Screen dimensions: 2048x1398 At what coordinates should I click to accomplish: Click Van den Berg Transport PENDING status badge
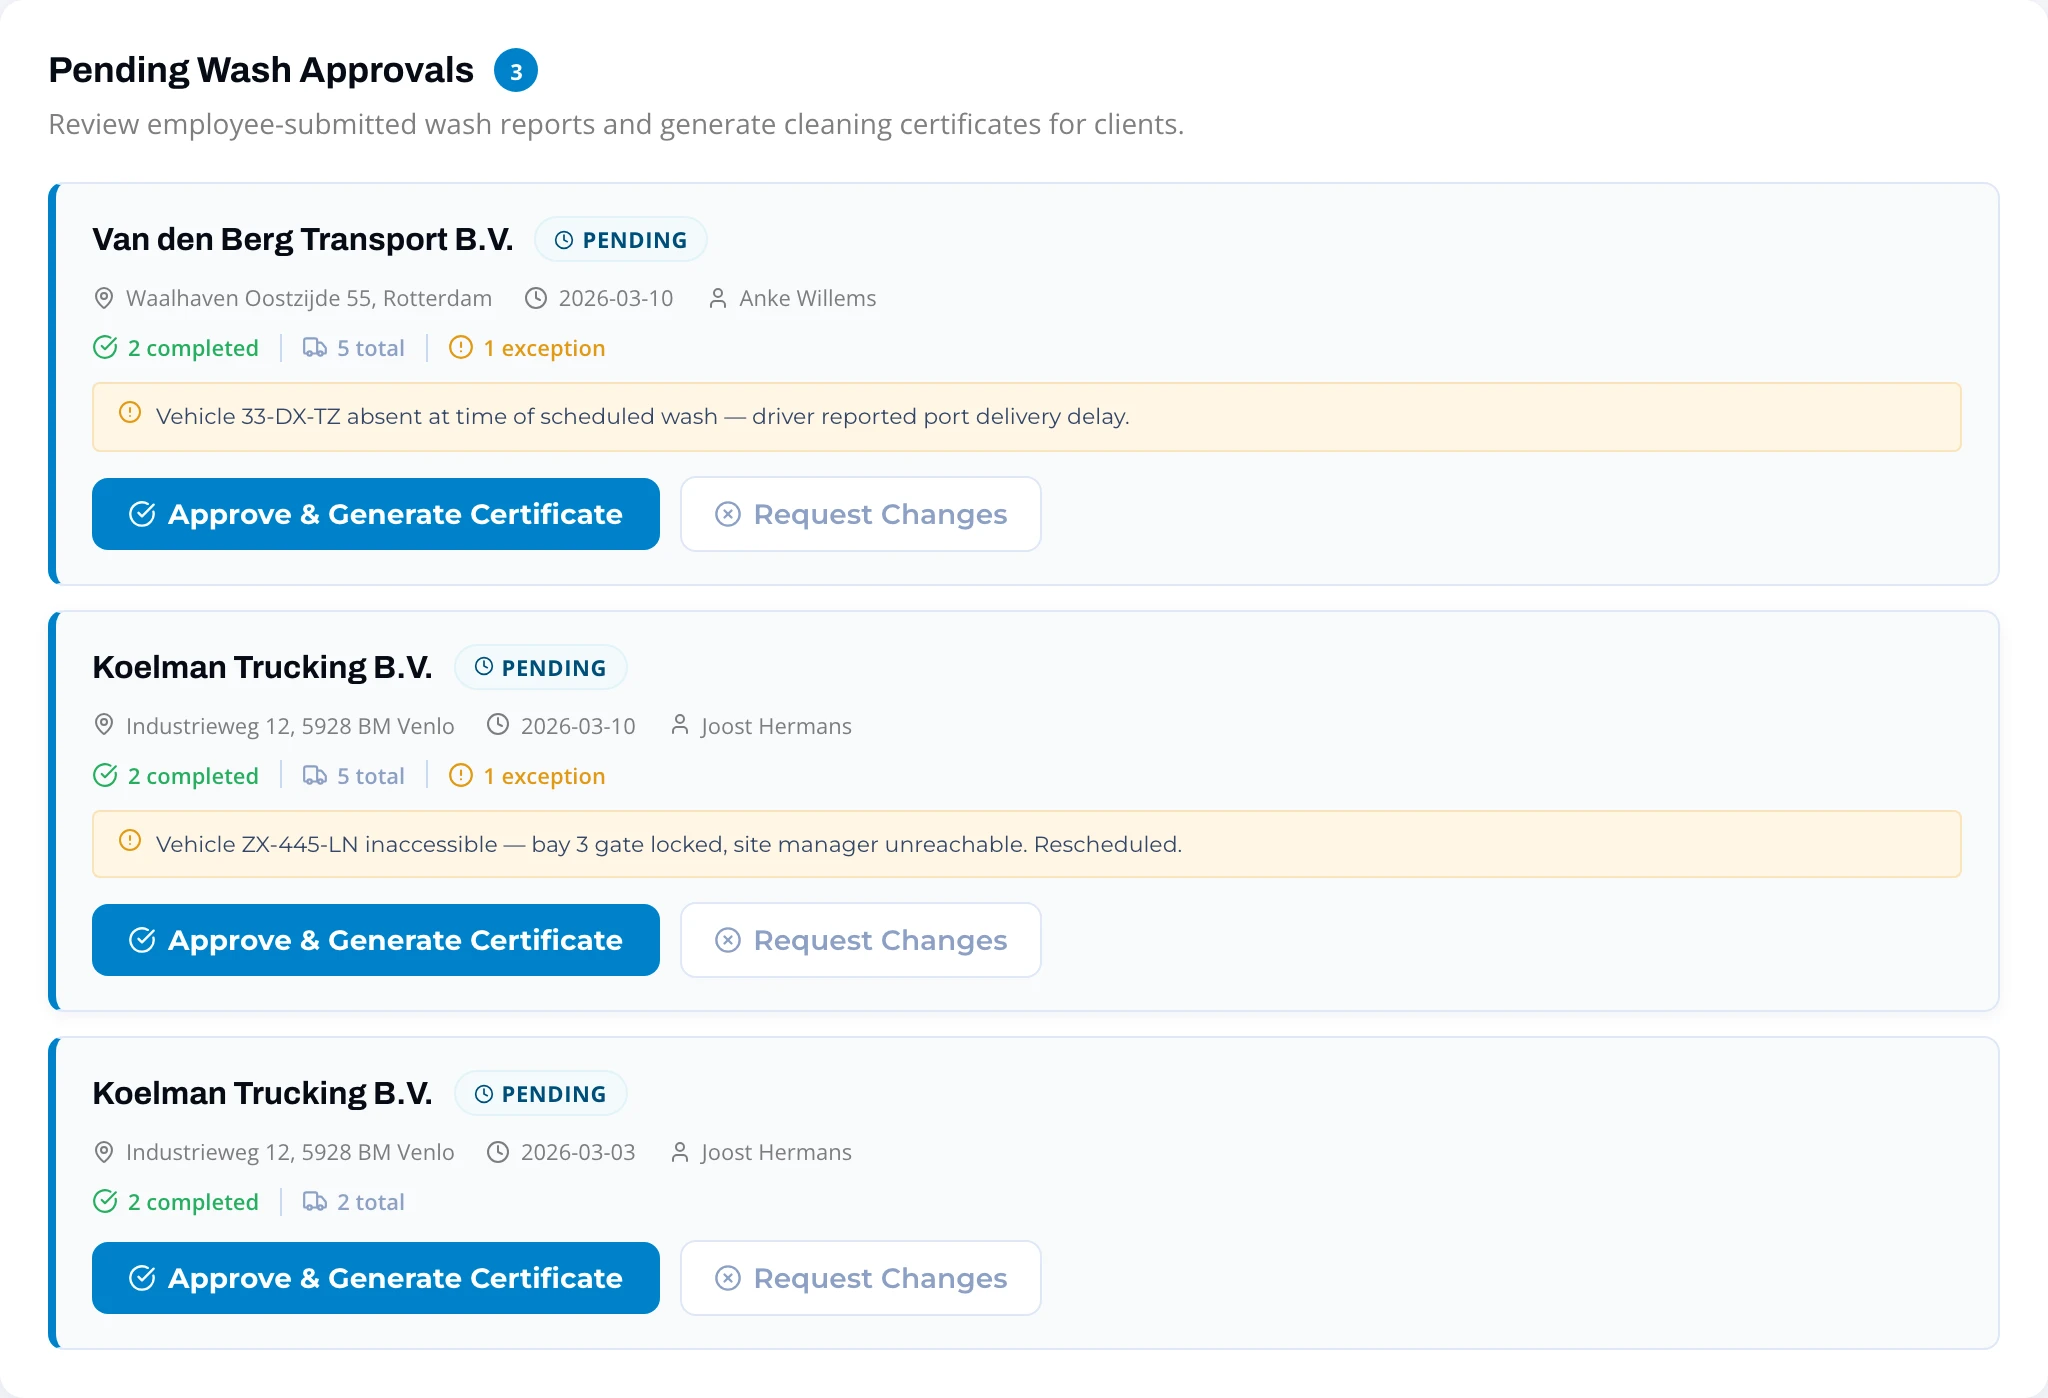coord(620,240)
